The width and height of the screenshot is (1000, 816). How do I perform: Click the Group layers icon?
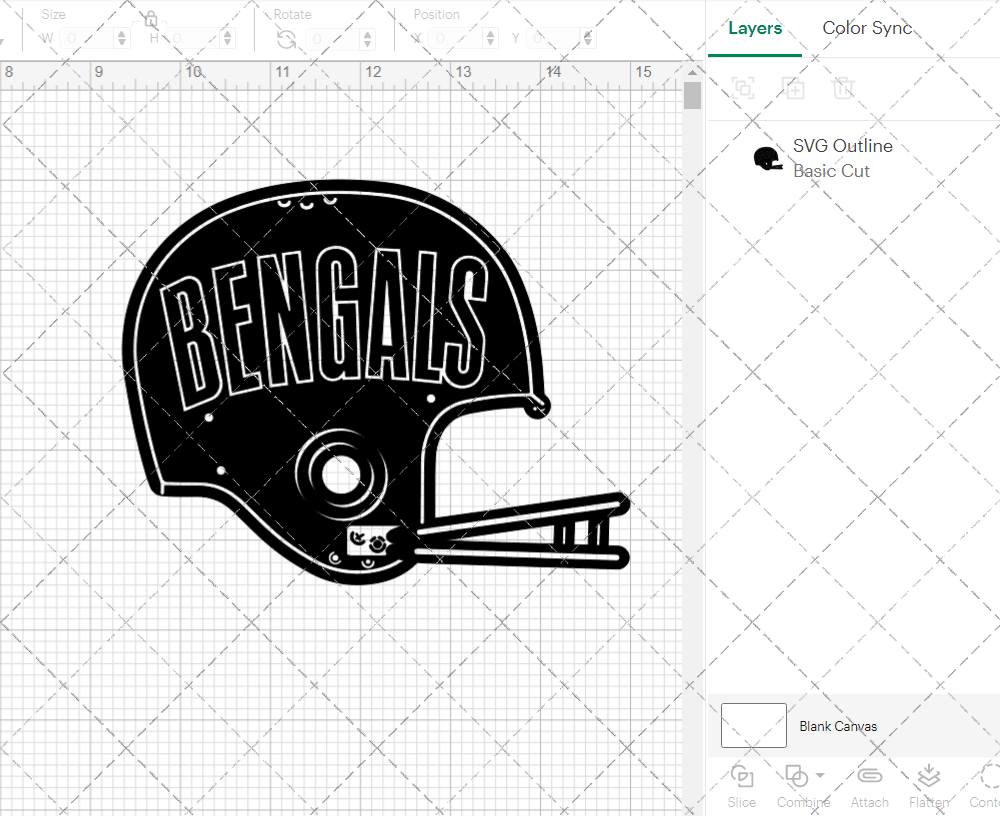pyautogui.click(x=743, y=87)
